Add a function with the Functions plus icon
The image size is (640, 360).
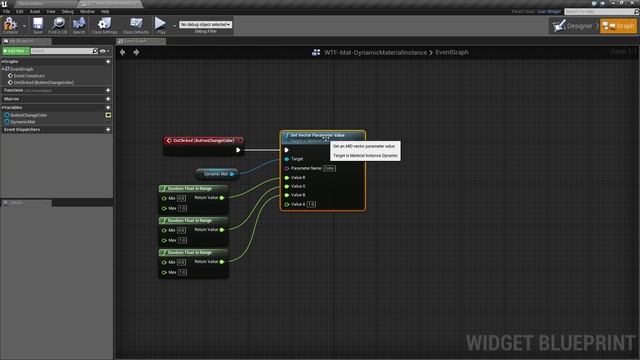[x=108, y=90]
